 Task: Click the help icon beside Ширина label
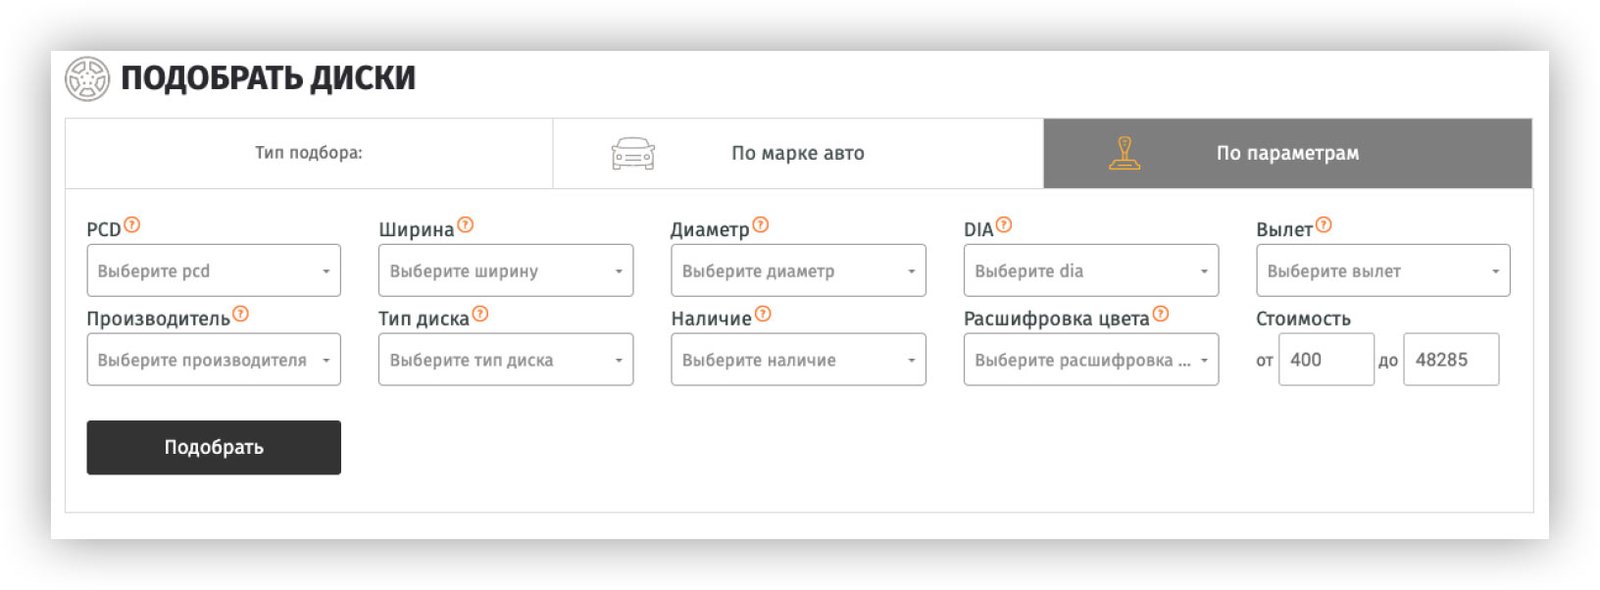(x=465, y=226)
